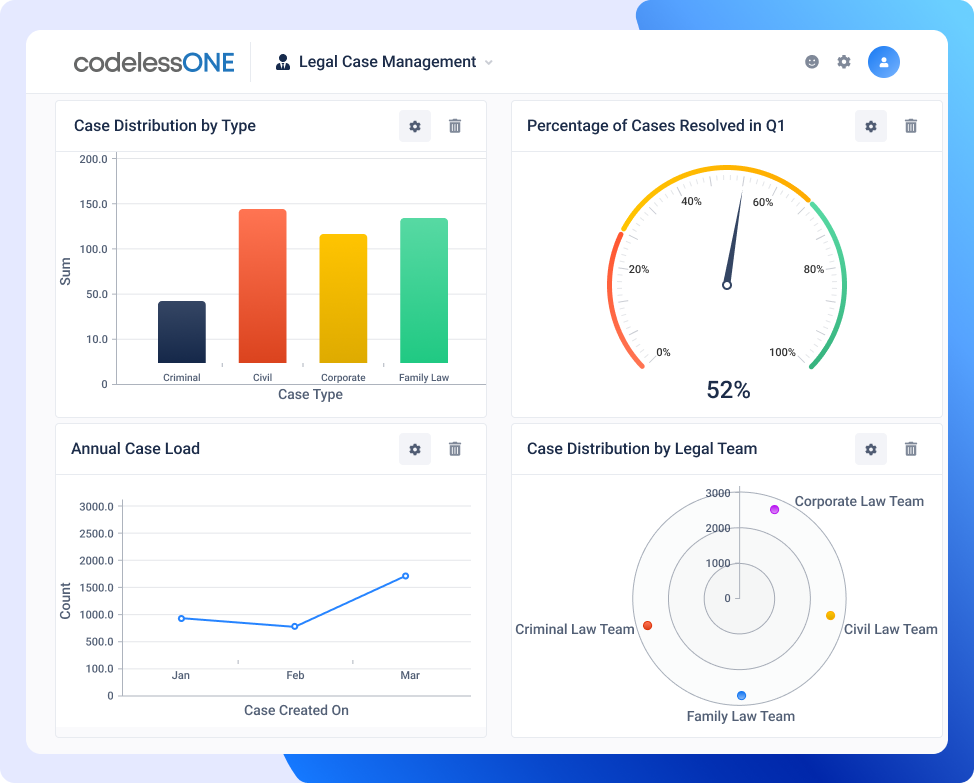
Task: Click the codelessONE logo
Action: click(154, 61)
